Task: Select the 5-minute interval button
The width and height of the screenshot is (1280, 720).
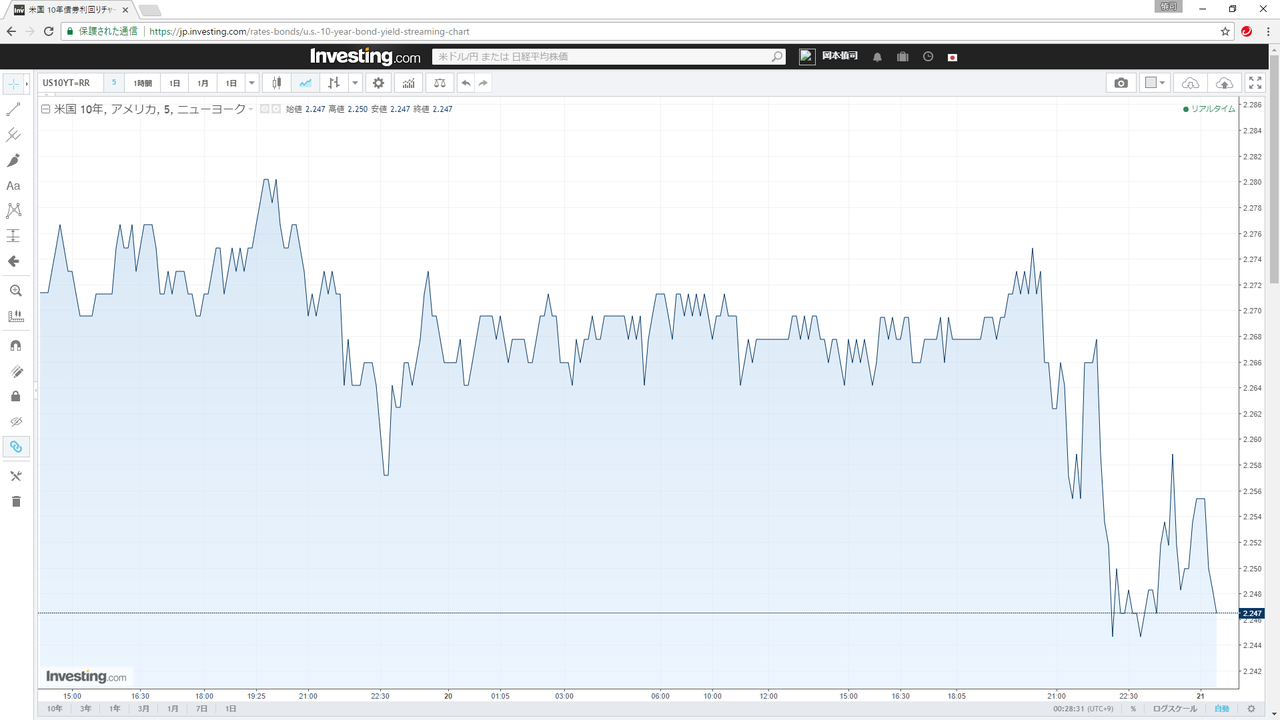Action: [x=113, y=83]
